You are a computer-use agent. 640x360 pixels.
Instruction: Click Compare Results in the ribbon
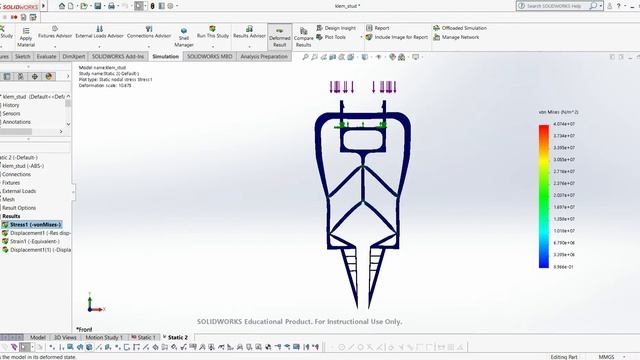303,37
